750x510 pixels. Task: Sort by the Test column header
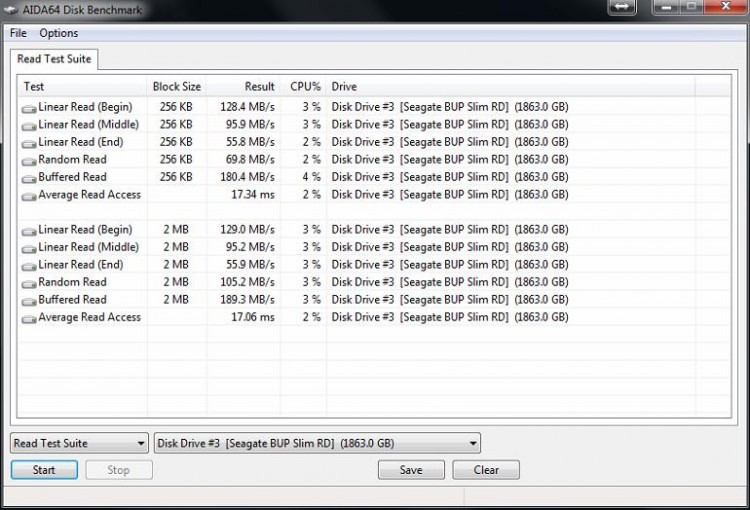[x=82, y=87]
